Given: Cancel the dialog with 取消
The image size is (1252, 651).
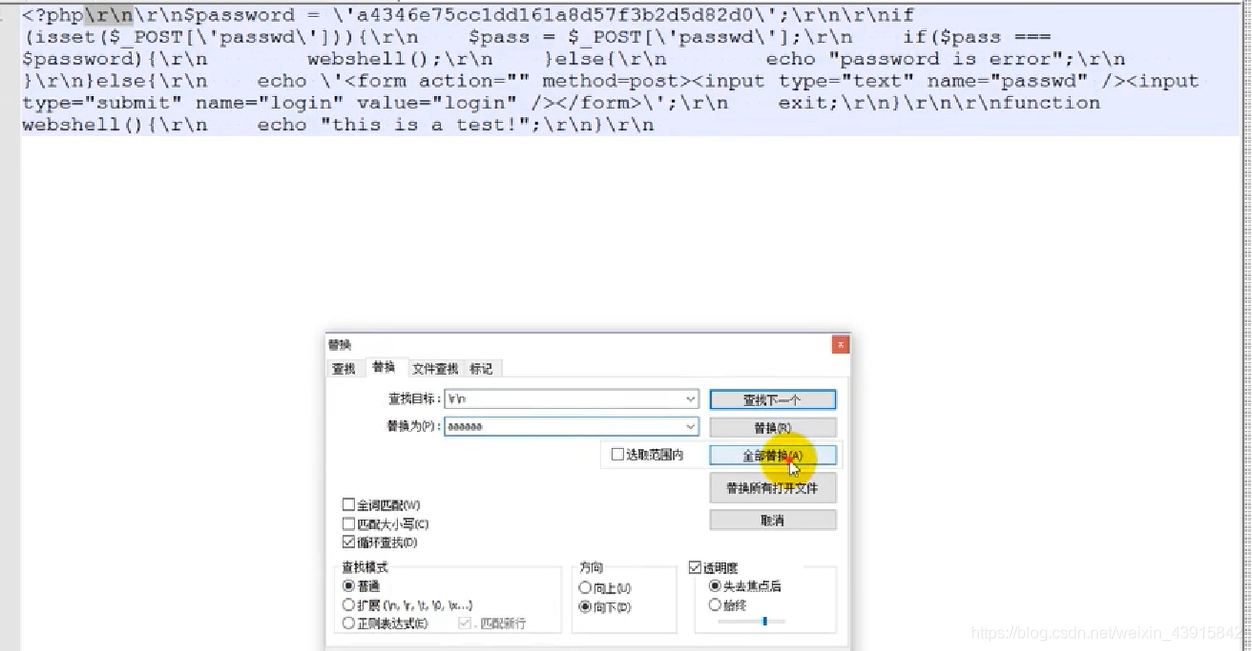Looking at the screenshot, I should coord(773,520).
